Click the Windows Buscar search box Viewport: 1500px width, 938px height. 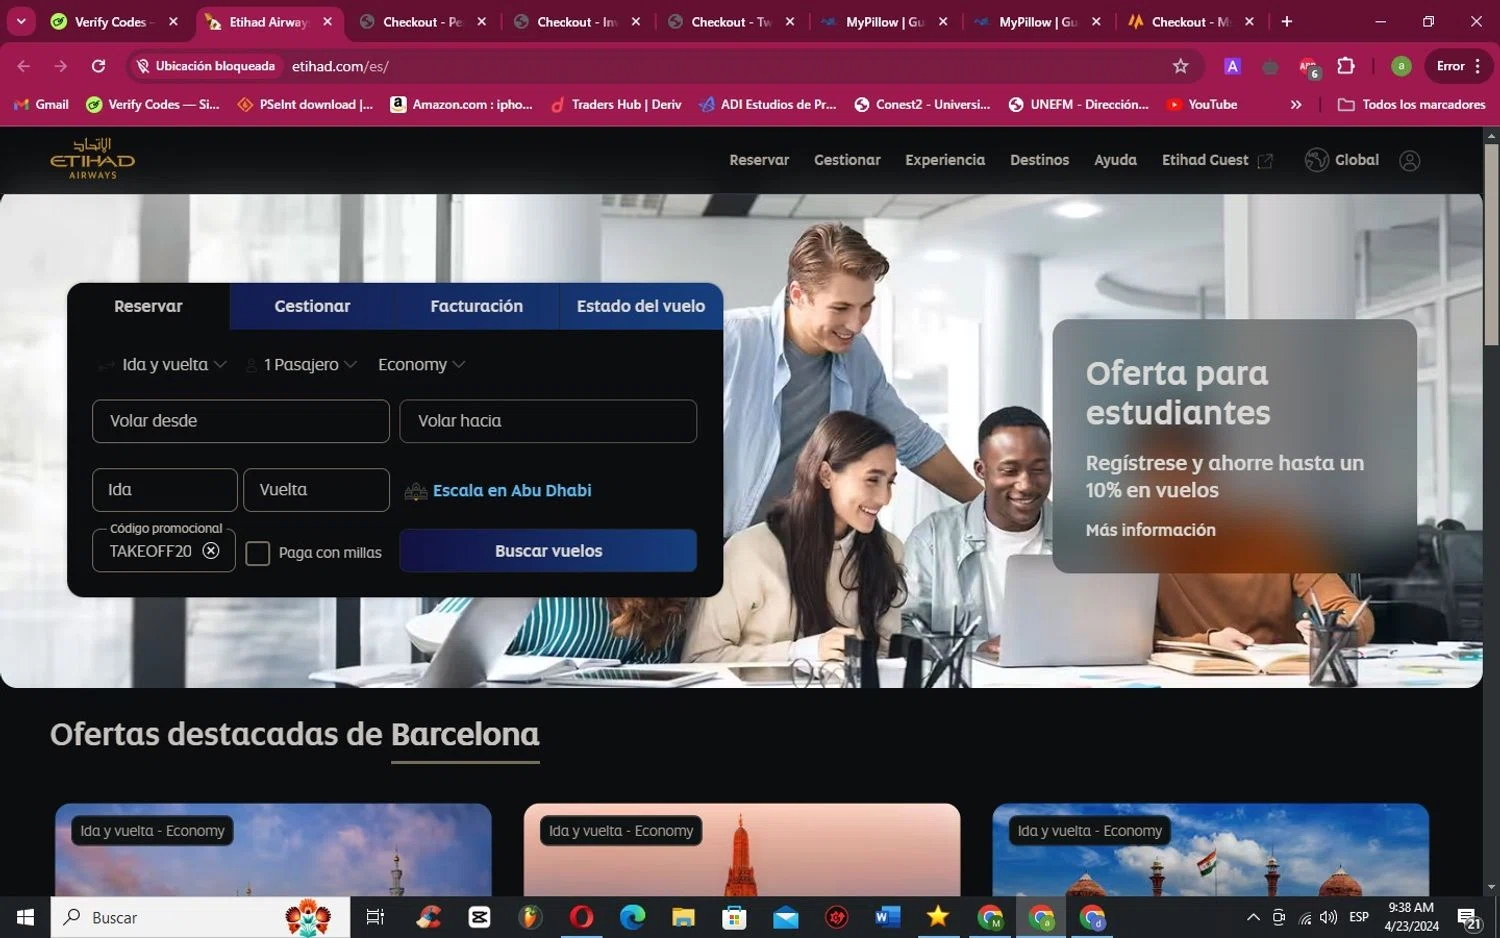pyautogui.click(x=200, y=917)
